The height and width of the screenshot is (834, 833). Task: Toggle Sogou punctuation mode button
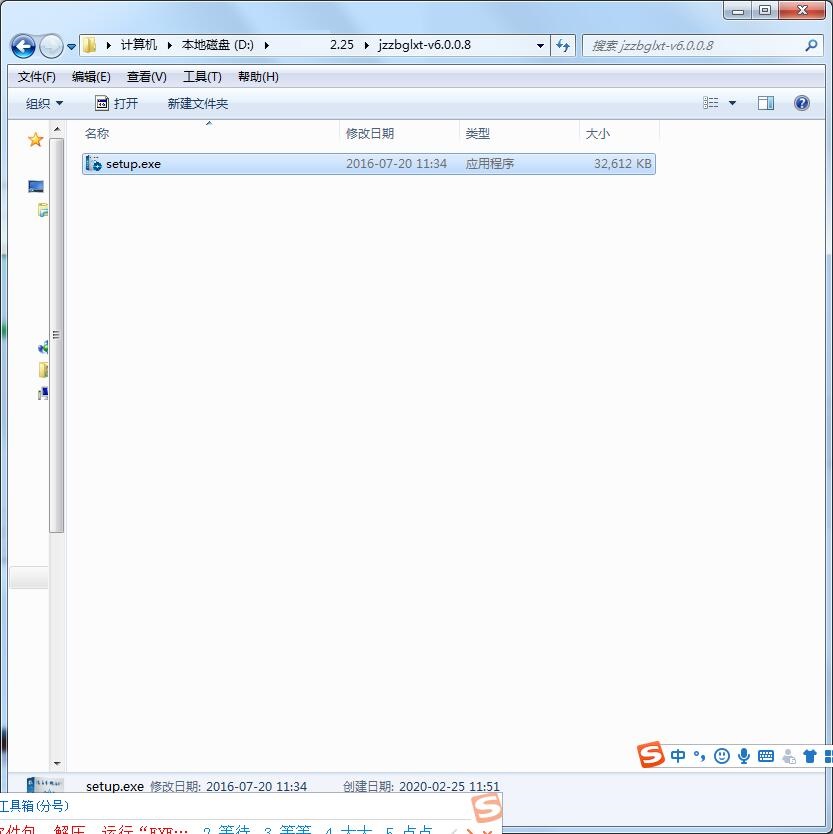coord(700,756)
